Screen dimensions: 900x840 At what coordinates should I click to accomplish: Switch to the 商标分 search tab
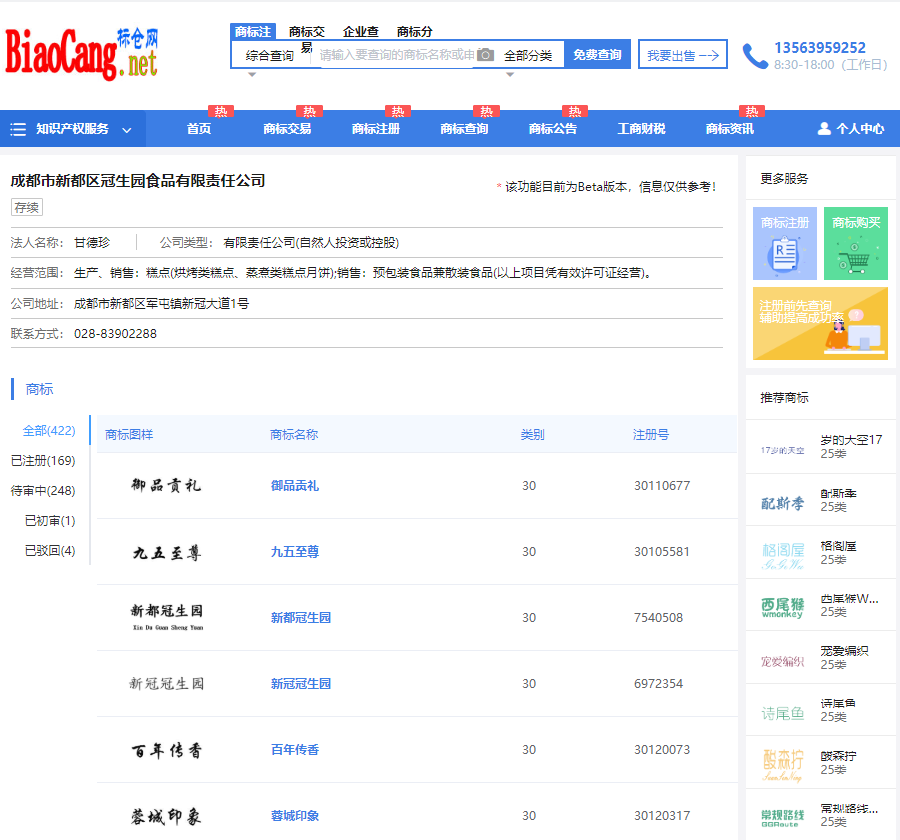(x=414, y=32)
